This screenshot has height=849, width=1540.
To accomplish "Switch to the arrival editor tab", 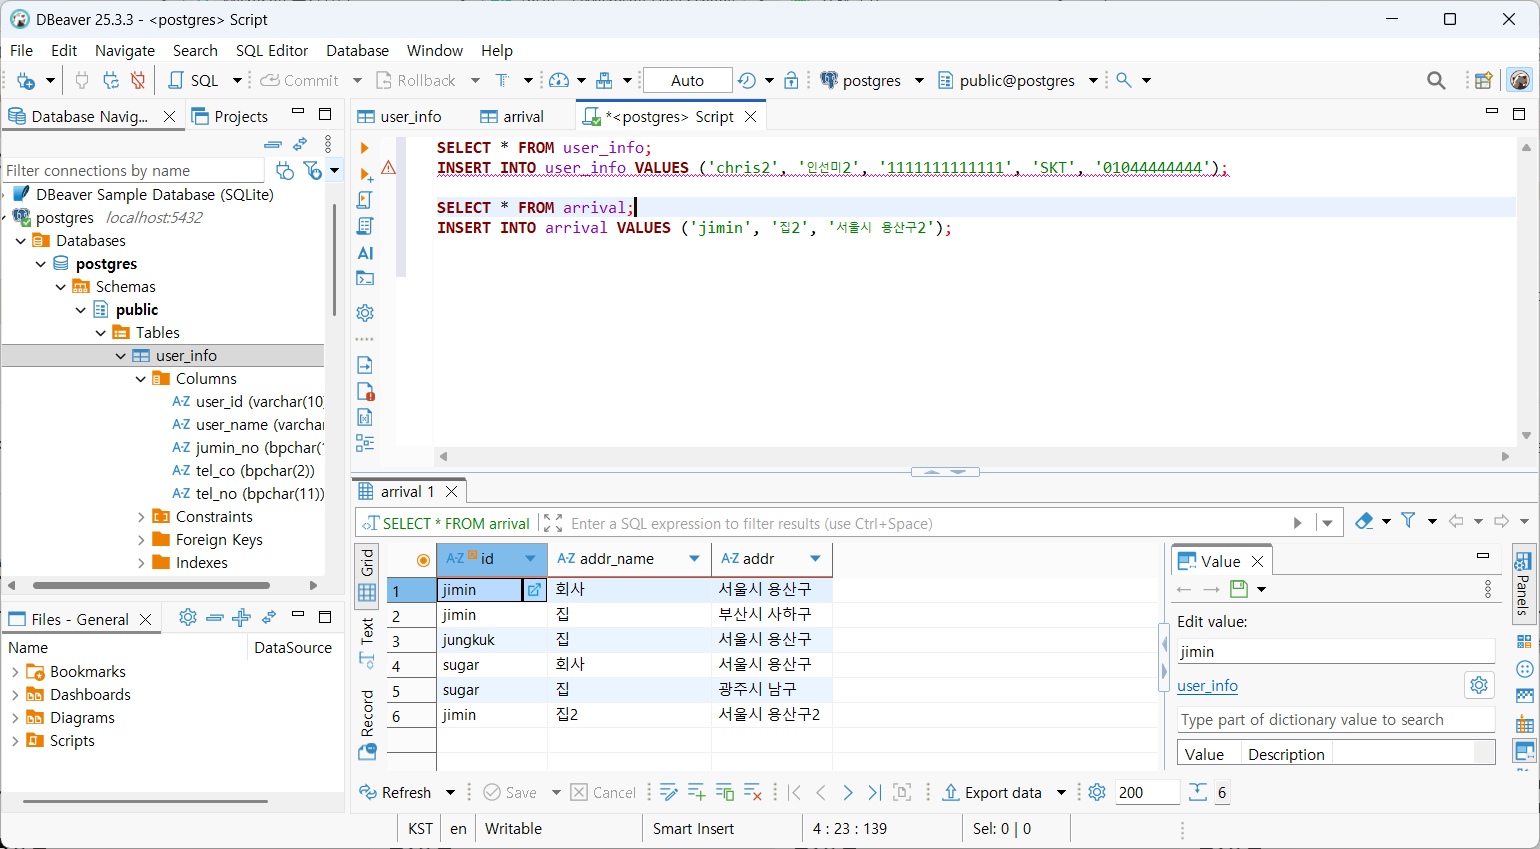I will click(x=512, y=117).
